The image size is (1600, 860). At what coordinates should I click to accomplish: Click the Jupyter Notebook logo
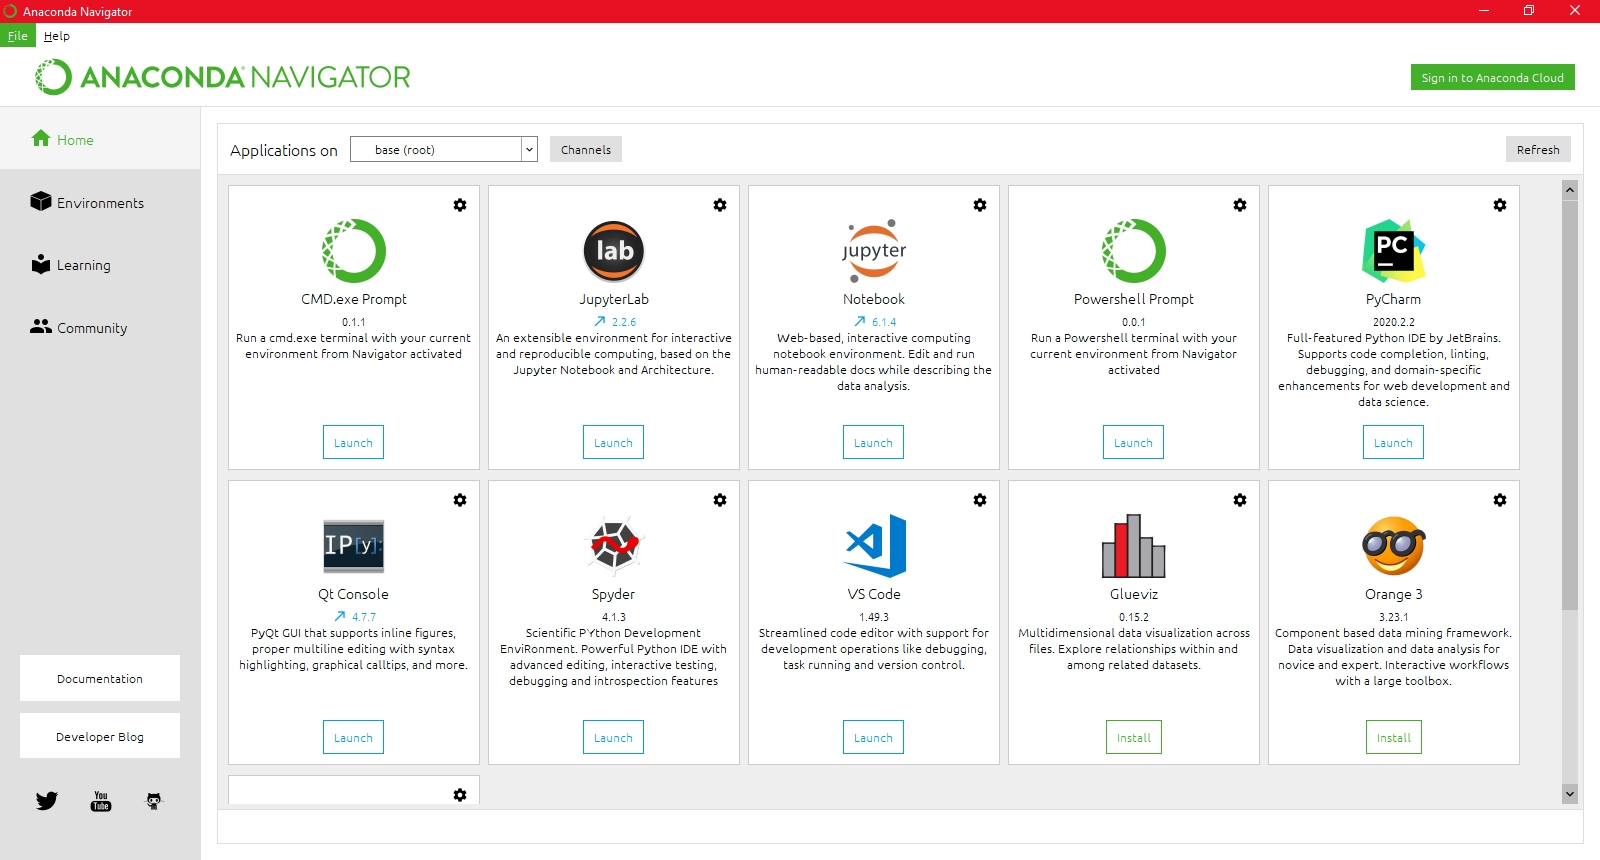[x=874, y=251]
